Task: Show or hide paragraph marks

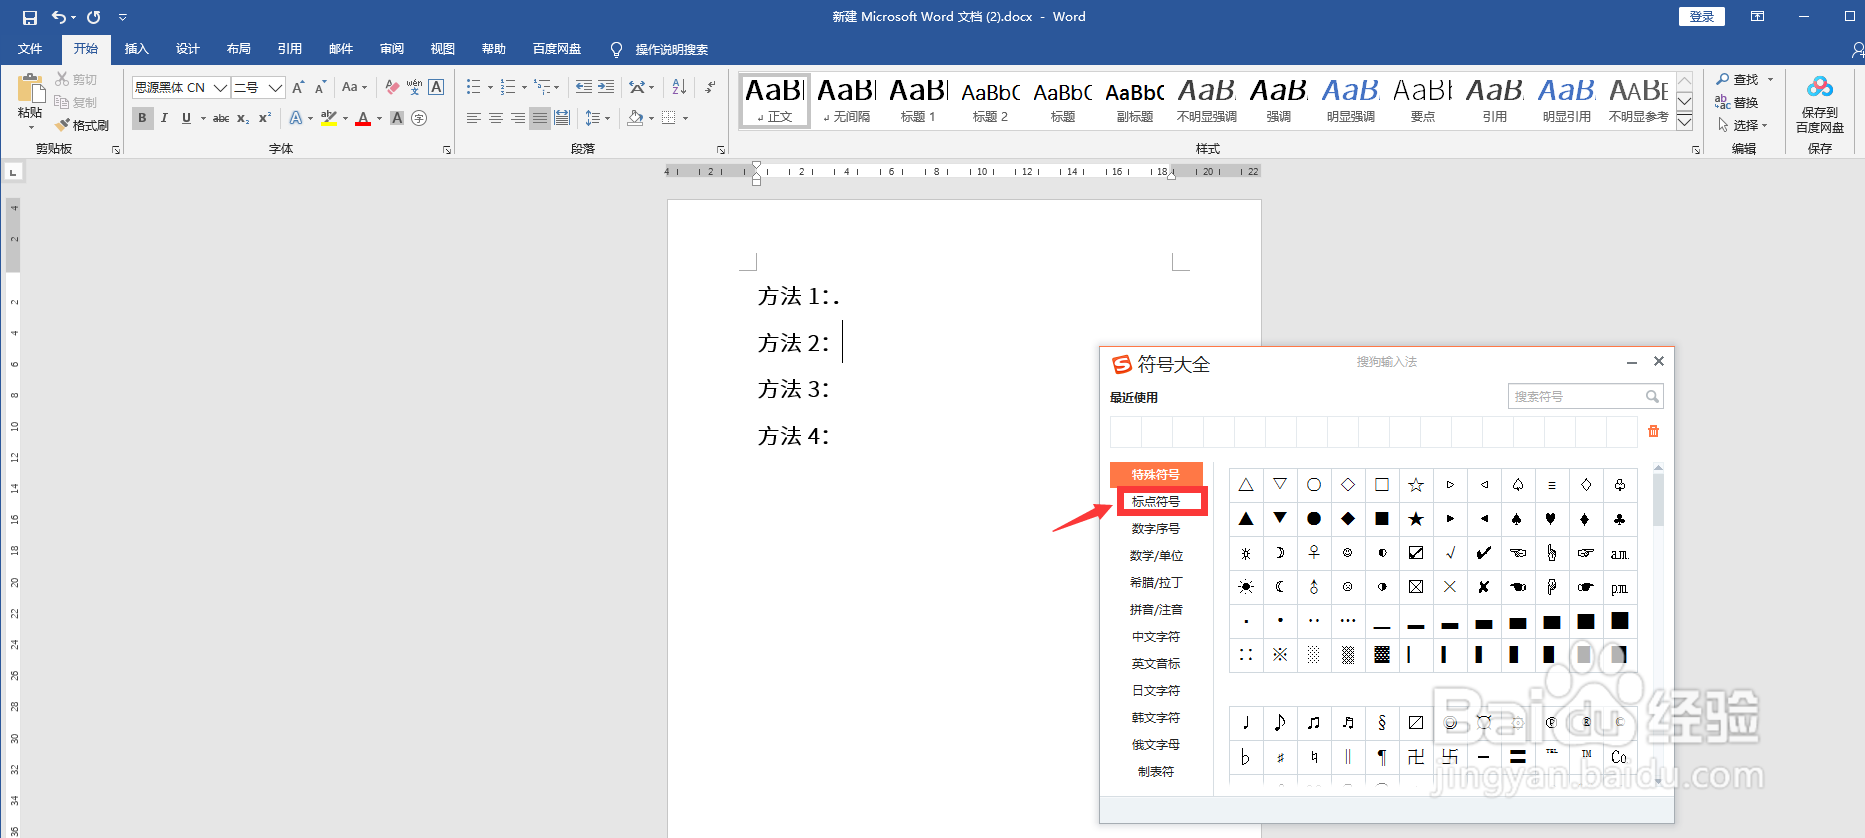Action: point(709,87)
